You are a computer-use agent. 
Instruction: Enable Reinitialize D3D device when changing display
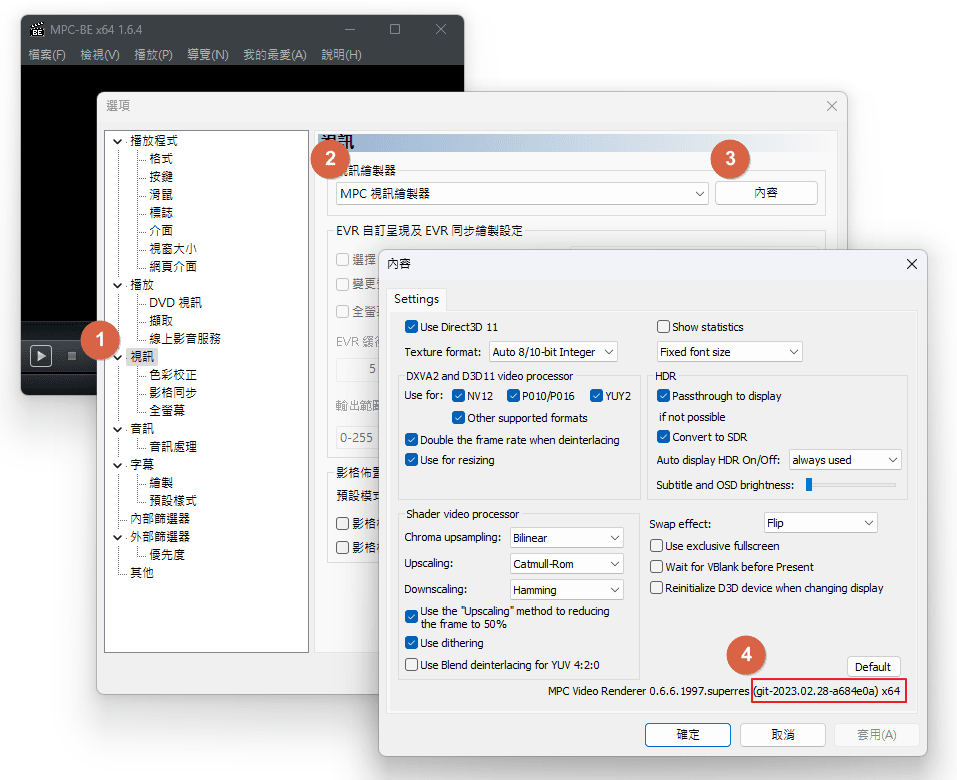[x=657, y=588]
